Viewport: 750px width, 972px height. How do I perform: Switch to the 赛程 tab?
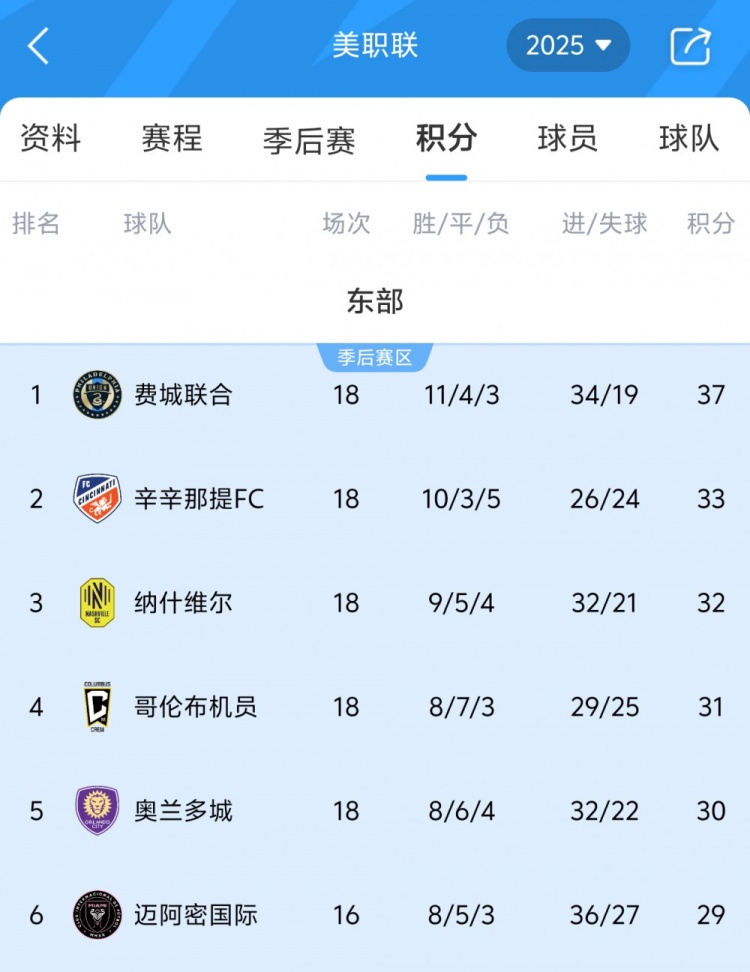pos(171,138)
